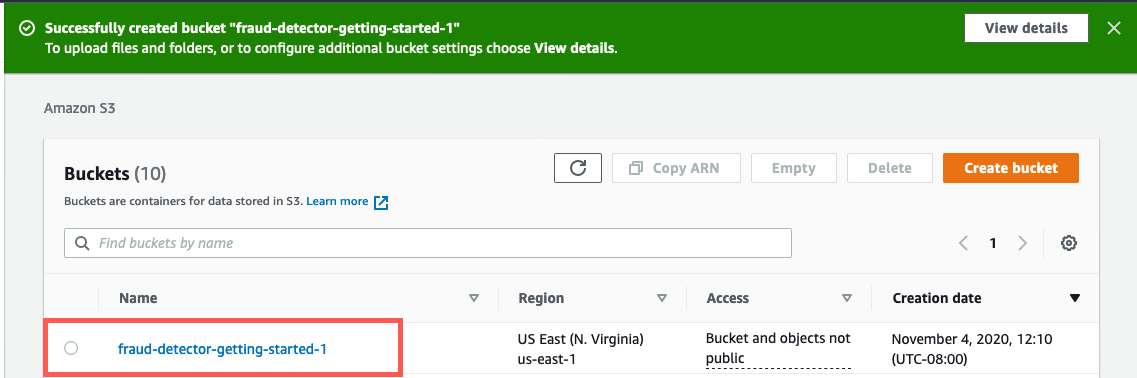Select the fraud-detector-getting-started-1 radio button
The image size is (1137, 378).
(71, 348)
